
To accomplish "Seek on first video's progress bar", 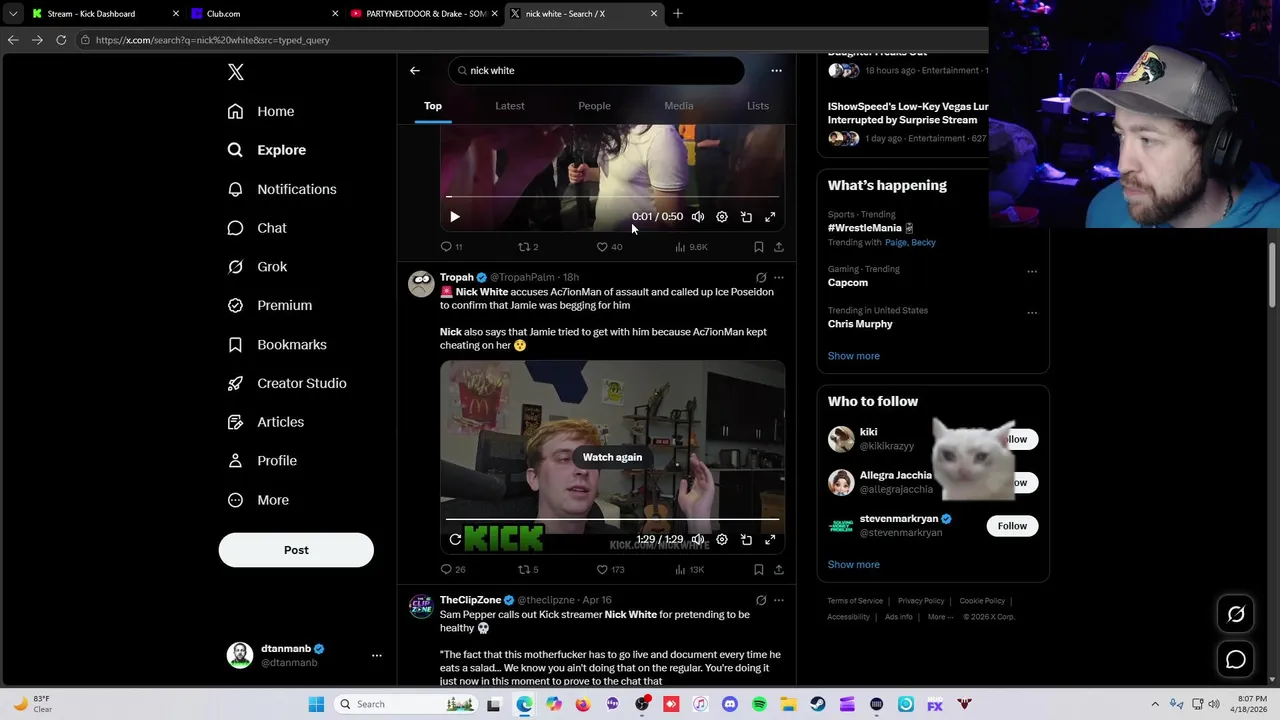I will click(x=612, y=197).
